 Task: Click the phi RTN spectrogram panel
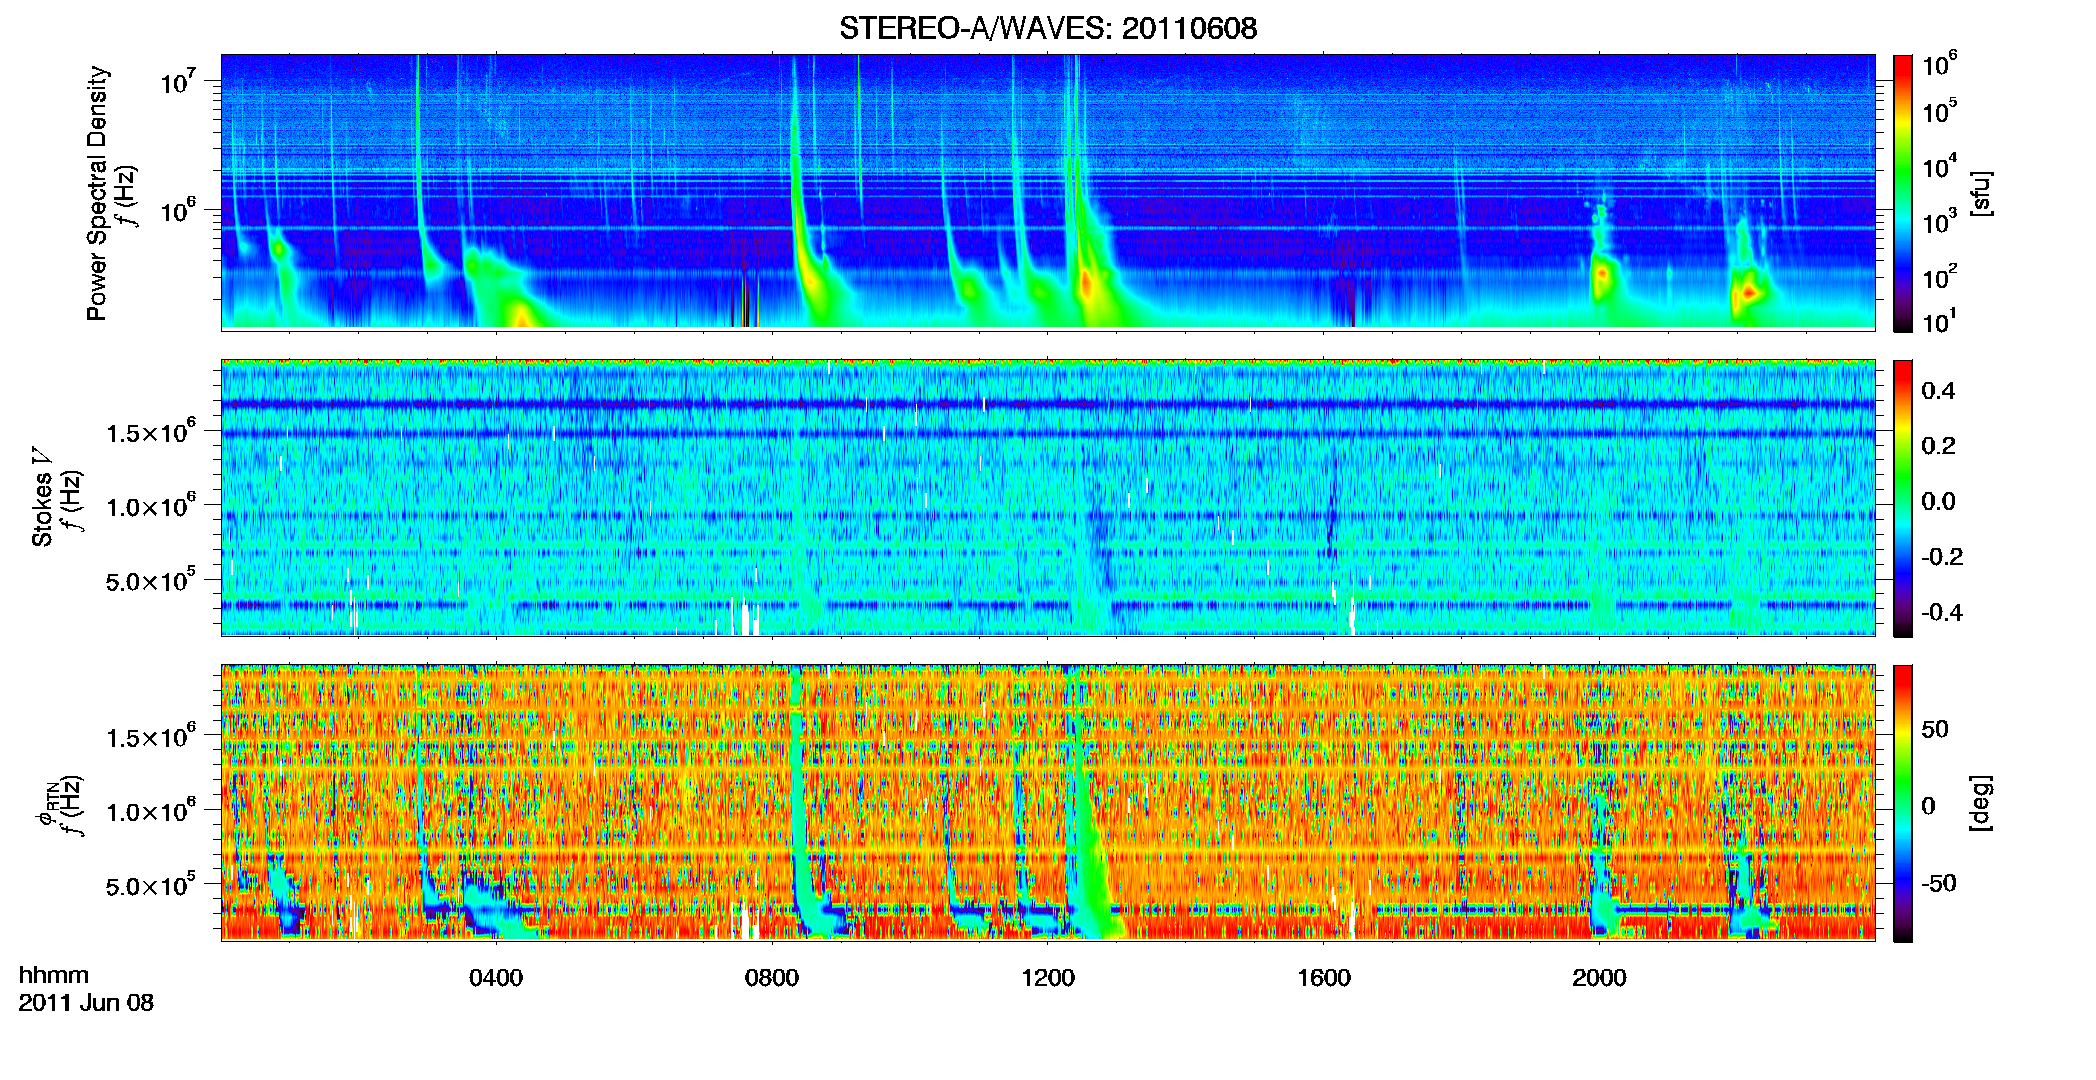[1048, 802]
